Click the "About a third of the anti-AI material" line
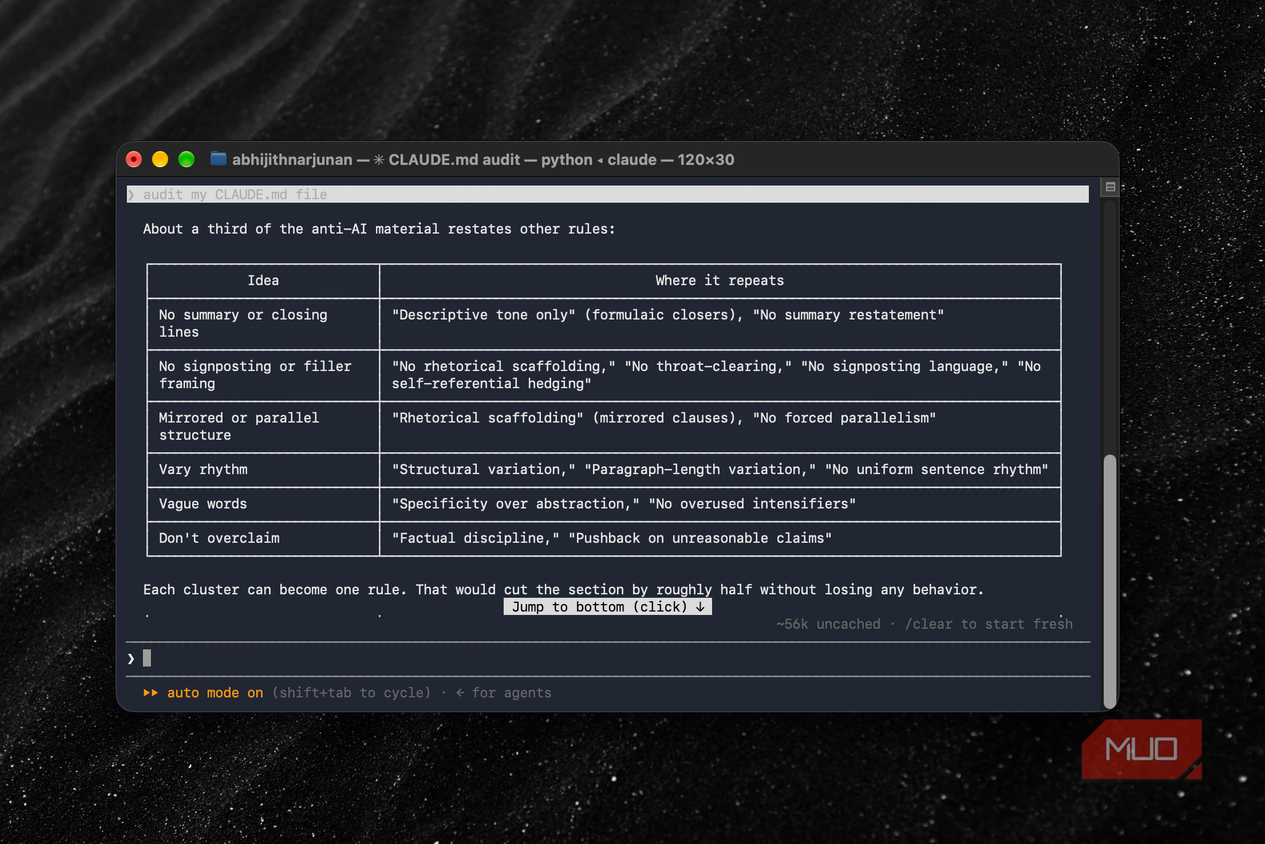This screenshot has width=1265, height=844. click(x=379, y=229)
